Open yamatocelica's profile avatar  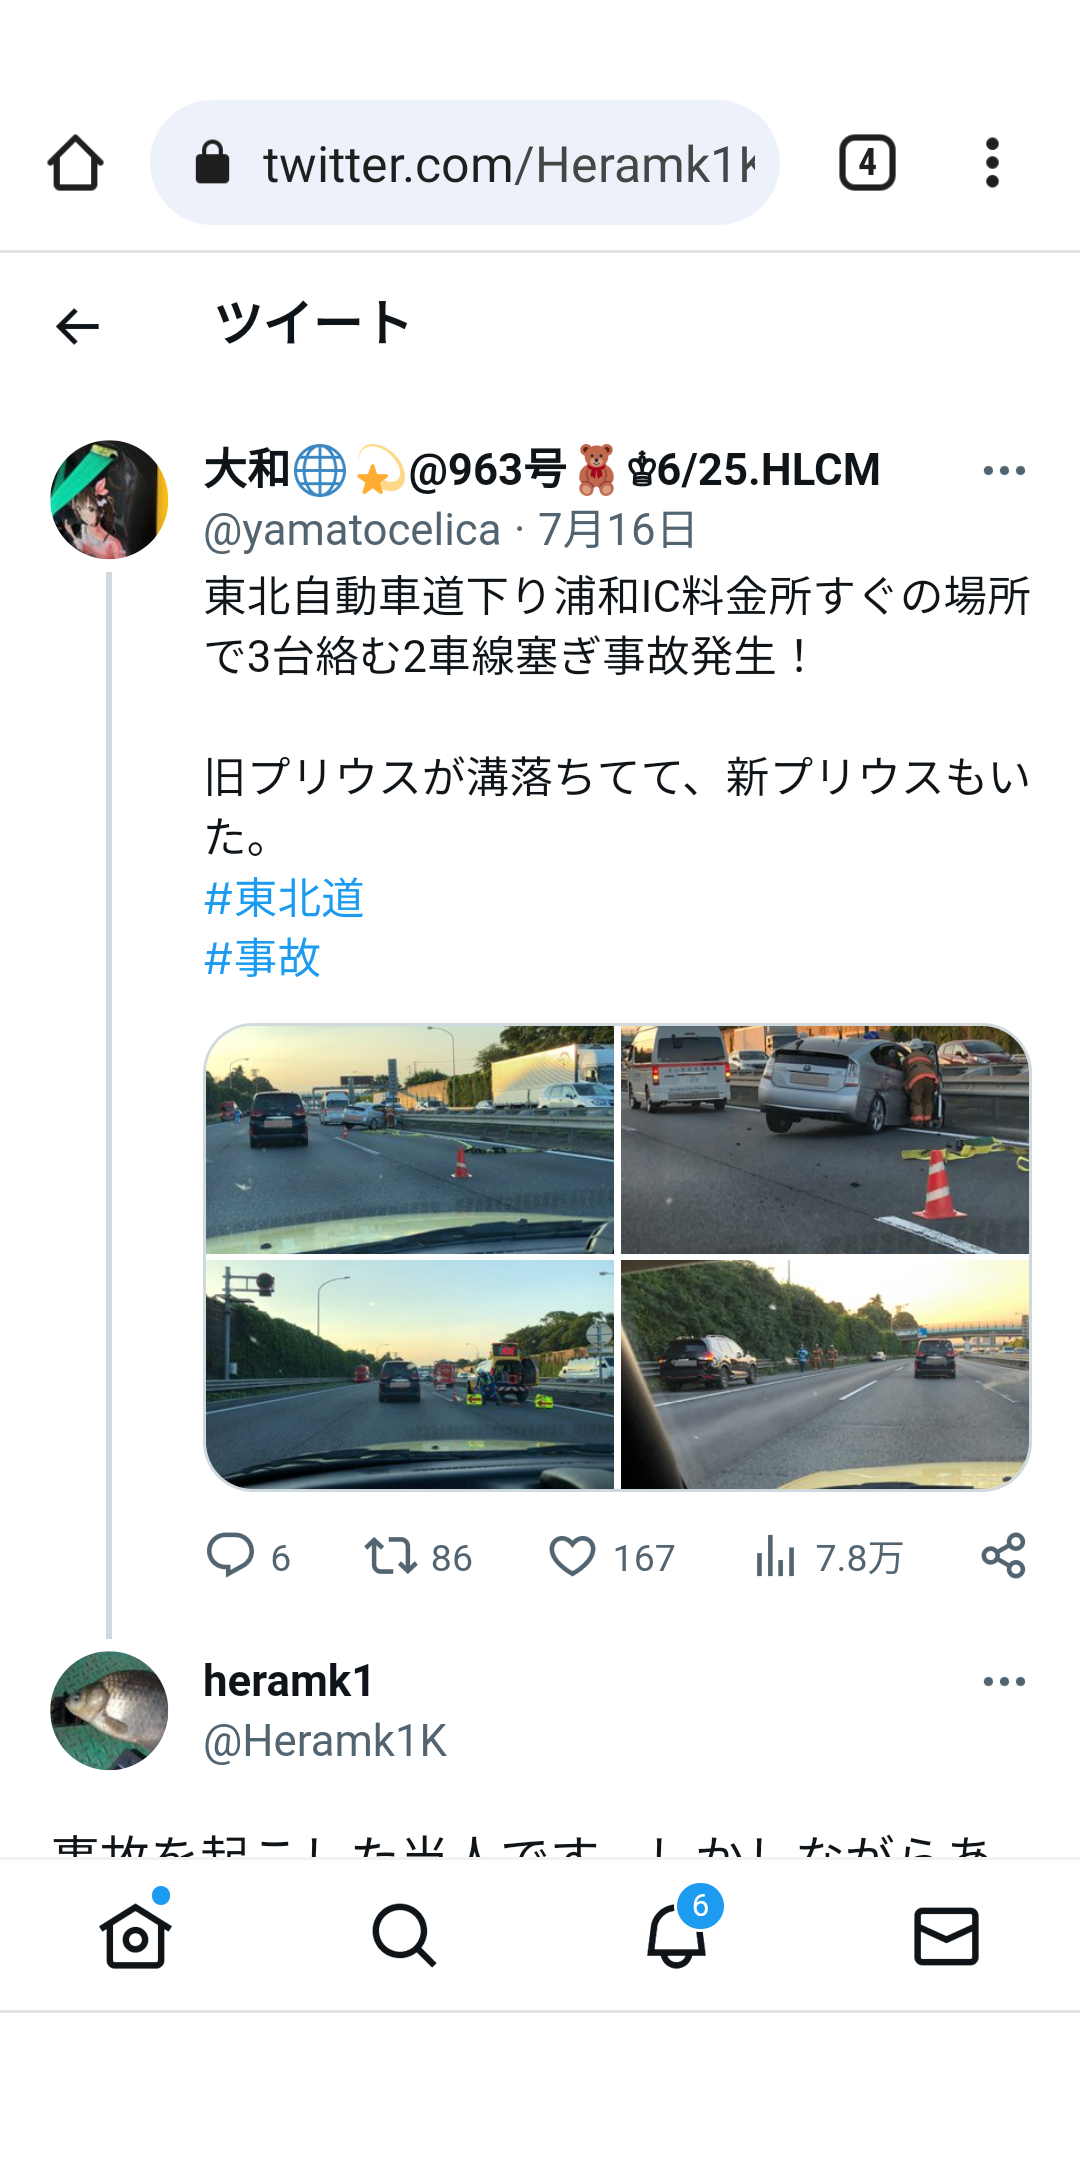[x=109, y=499]
